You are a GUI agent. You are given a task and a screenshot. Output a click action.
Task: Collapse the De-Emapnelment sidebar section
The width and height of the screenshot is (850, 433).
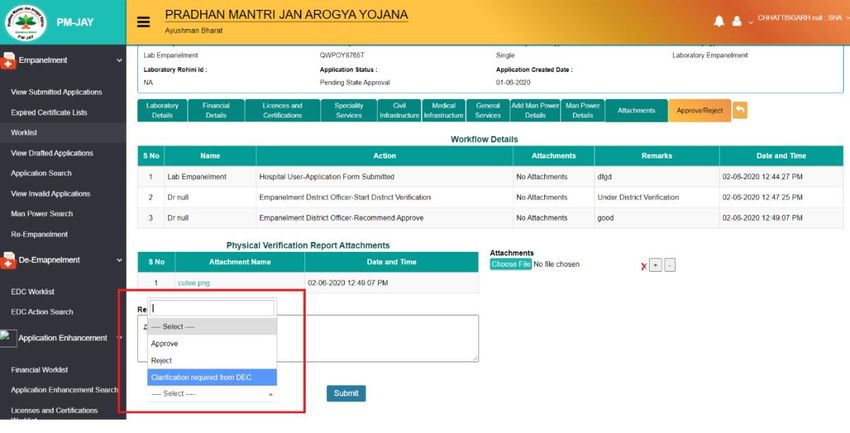pos(119,260)
